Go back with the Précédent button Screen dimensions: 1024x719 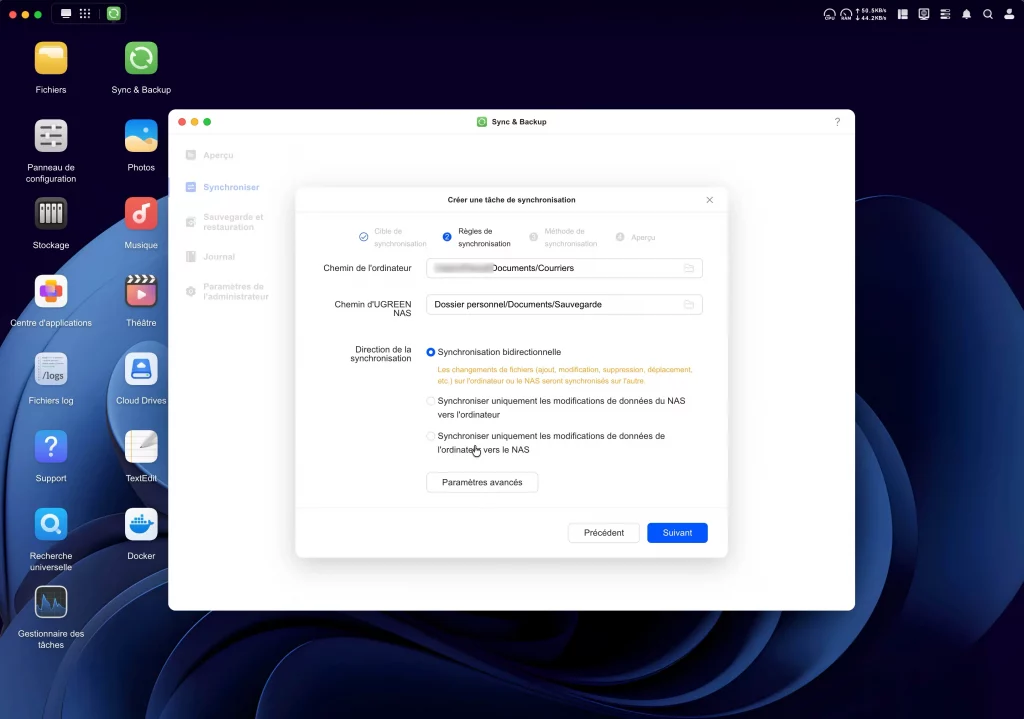point(603,533)
